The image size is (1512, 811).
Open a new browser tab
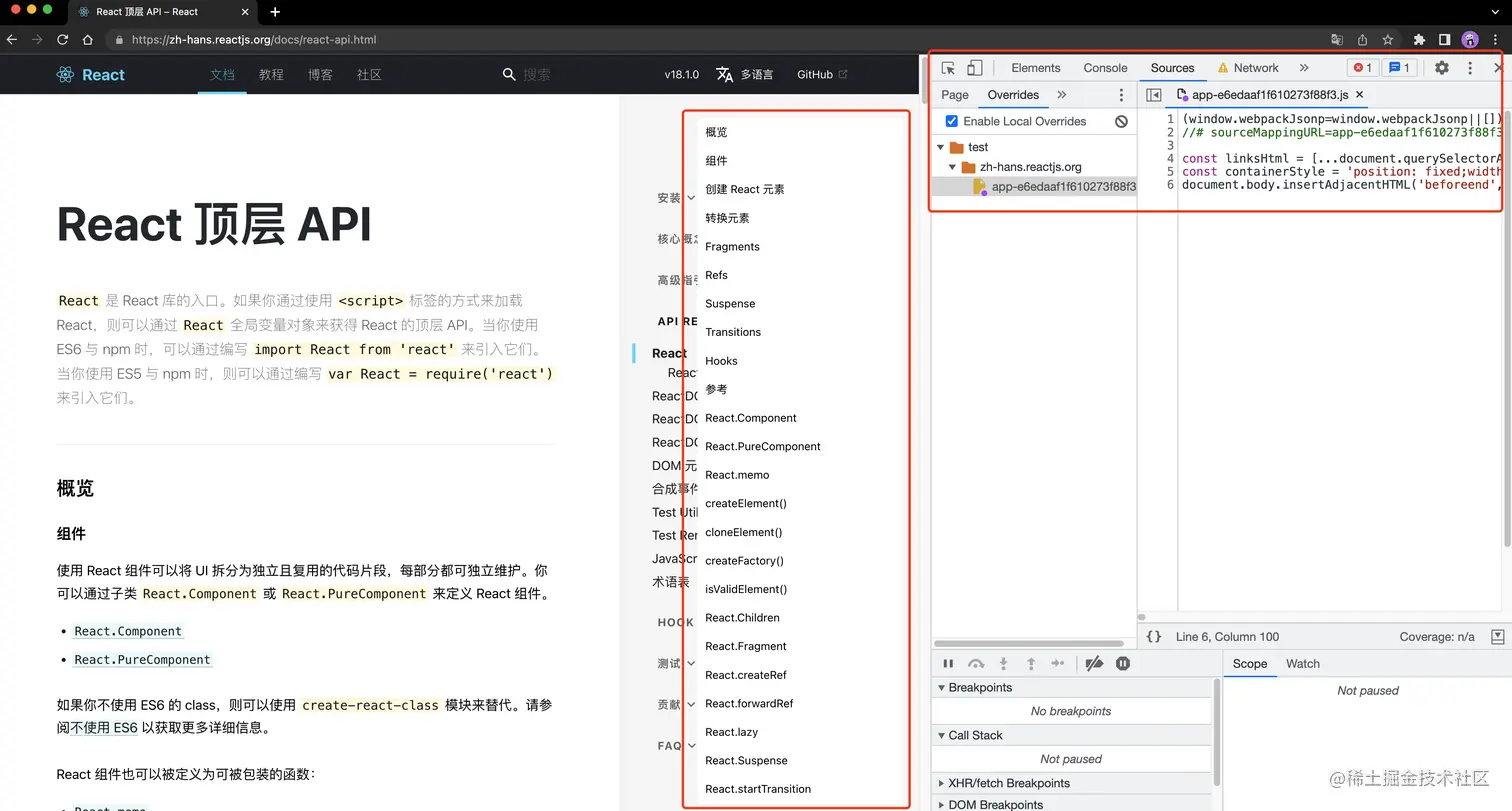tap(275, 12)
